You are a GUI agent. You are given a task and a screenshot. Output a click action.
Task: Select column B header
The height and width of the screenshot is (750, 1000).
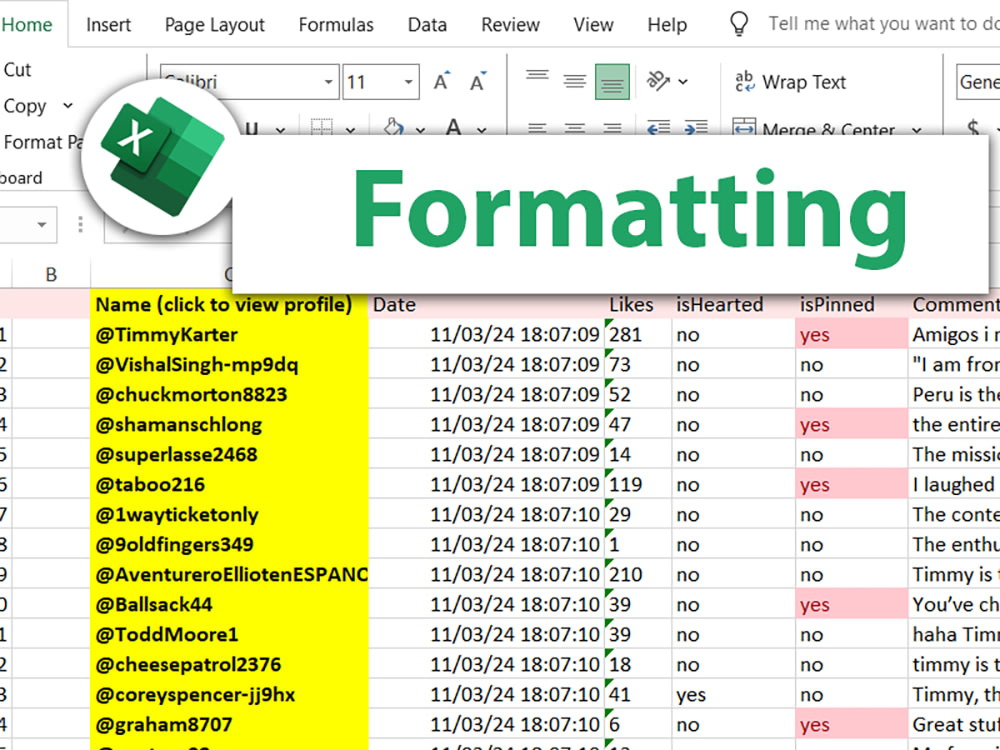coord(51,274)
